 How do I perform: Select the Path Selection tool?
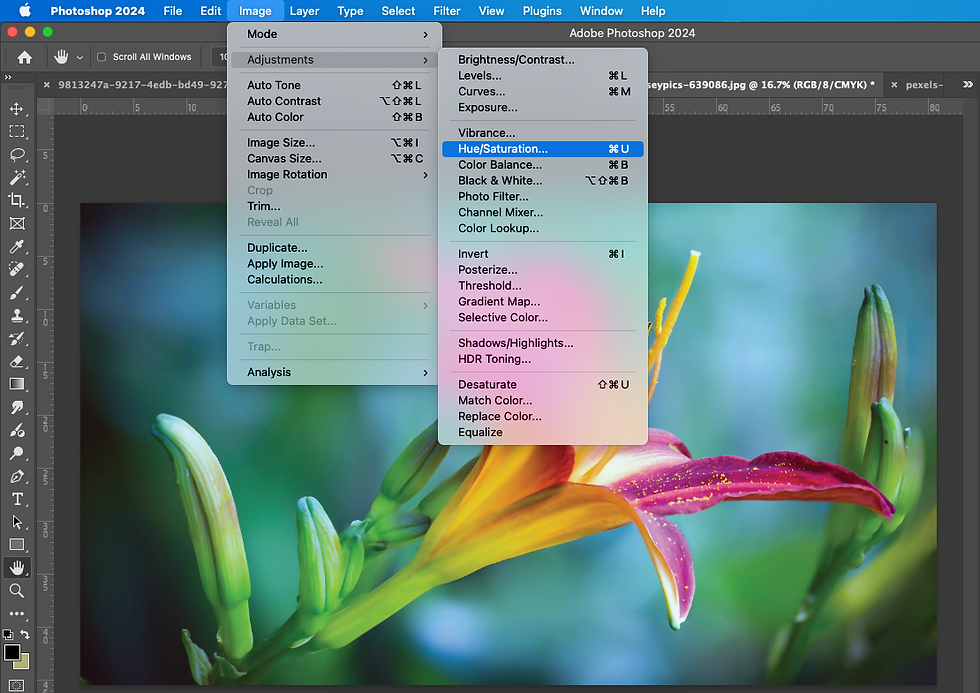[x=17, y=522]
